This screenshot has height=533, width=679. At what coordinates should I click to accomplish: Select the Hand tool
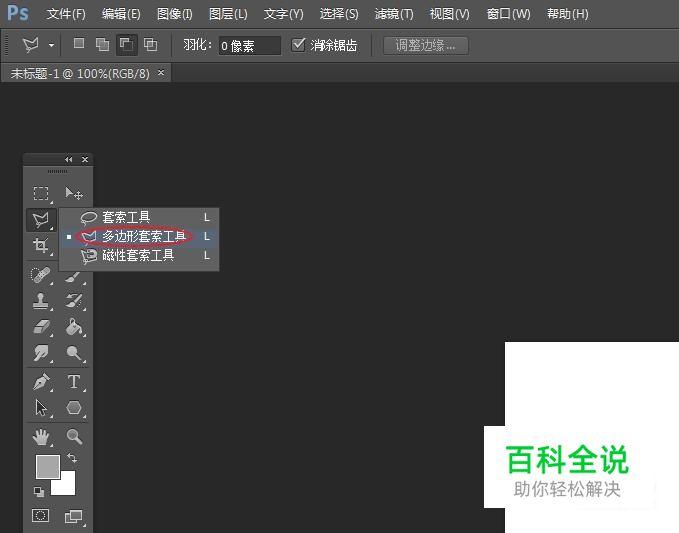click(x=41, y=436)
